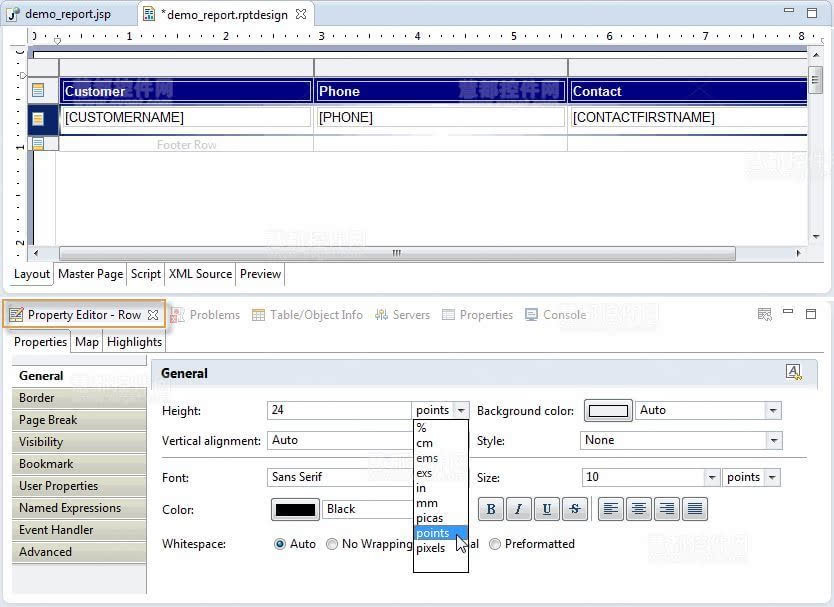Image resolution: width=834 pixels, height=607 pixels.
Task: Open the Problems view tab
Action: (206, 315)
